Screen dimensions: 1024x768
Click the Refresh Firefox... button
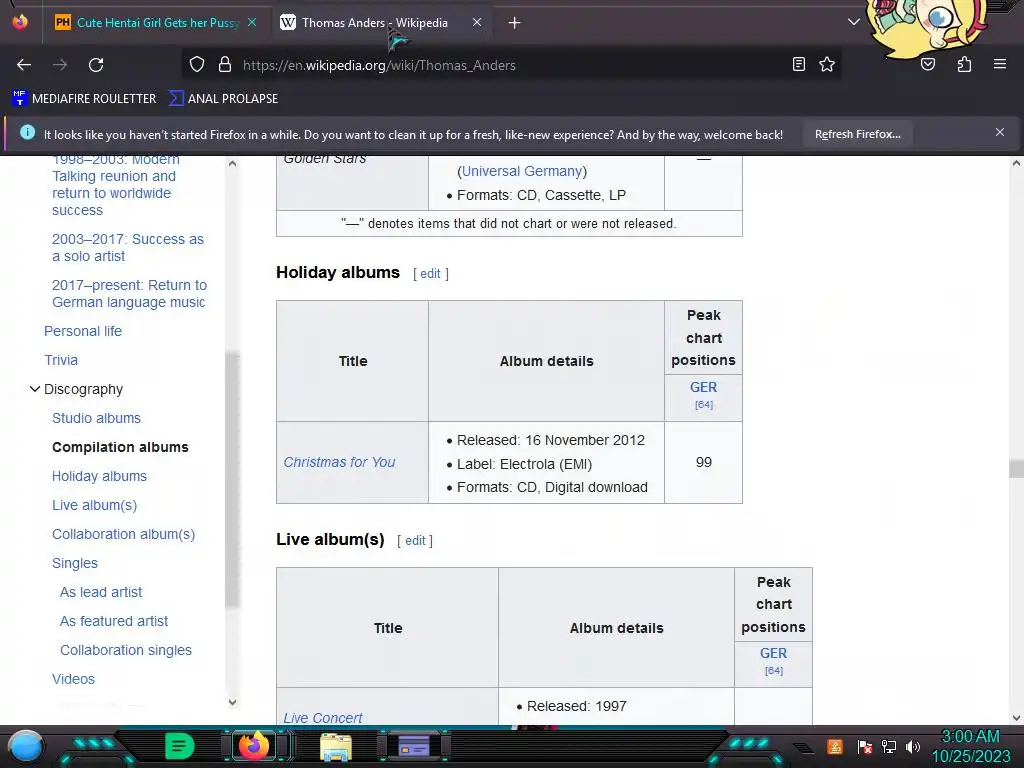pos(857,134)
